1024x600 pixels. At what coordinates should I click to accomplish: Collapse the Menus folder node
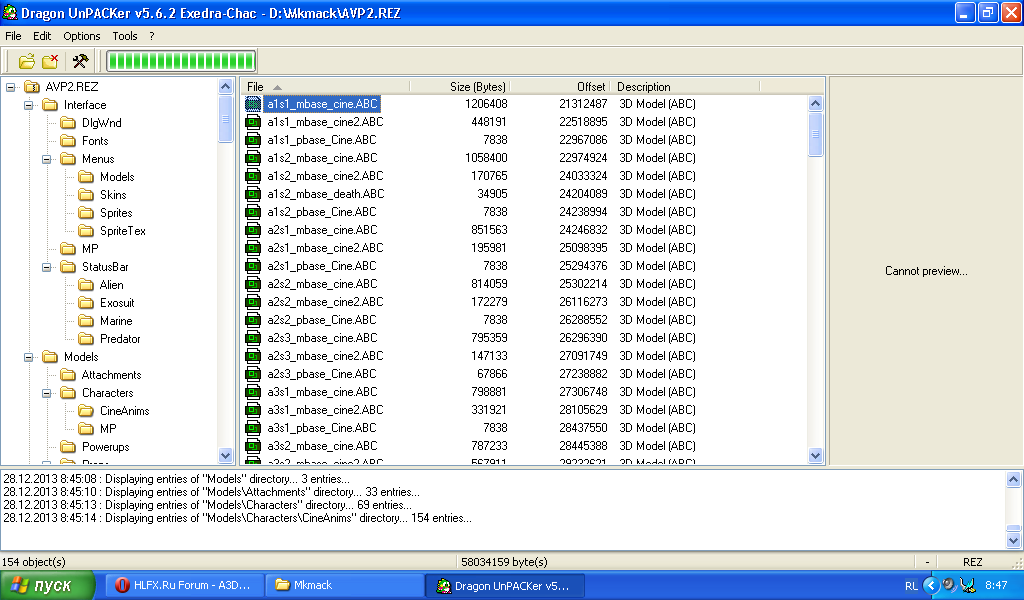coord(46,159)
